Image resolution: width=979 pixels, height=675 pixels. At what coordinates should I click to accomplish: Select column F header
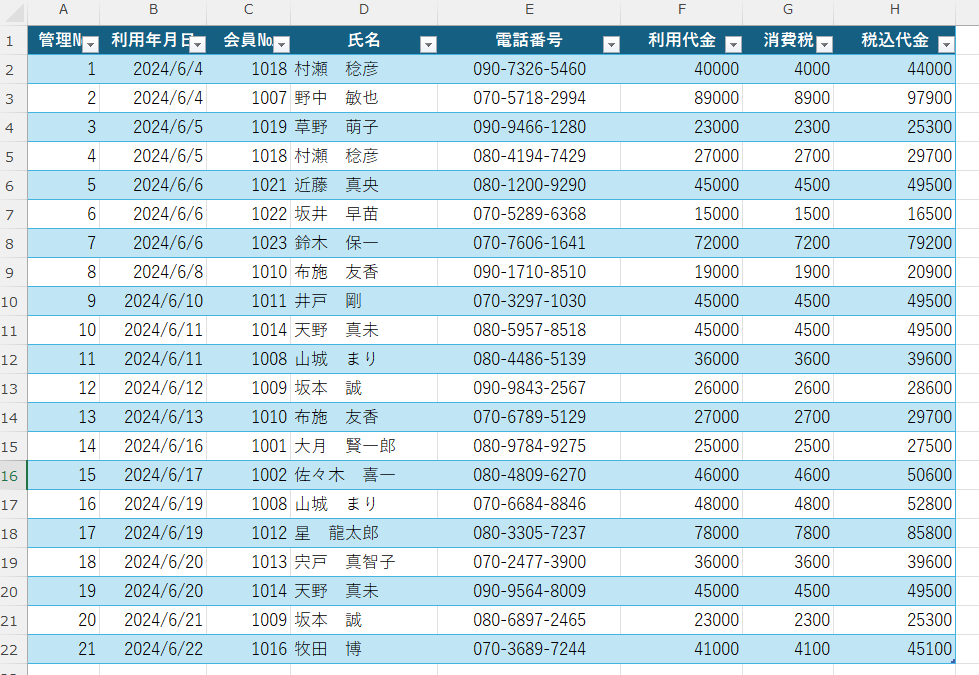(x=681, y=10)
